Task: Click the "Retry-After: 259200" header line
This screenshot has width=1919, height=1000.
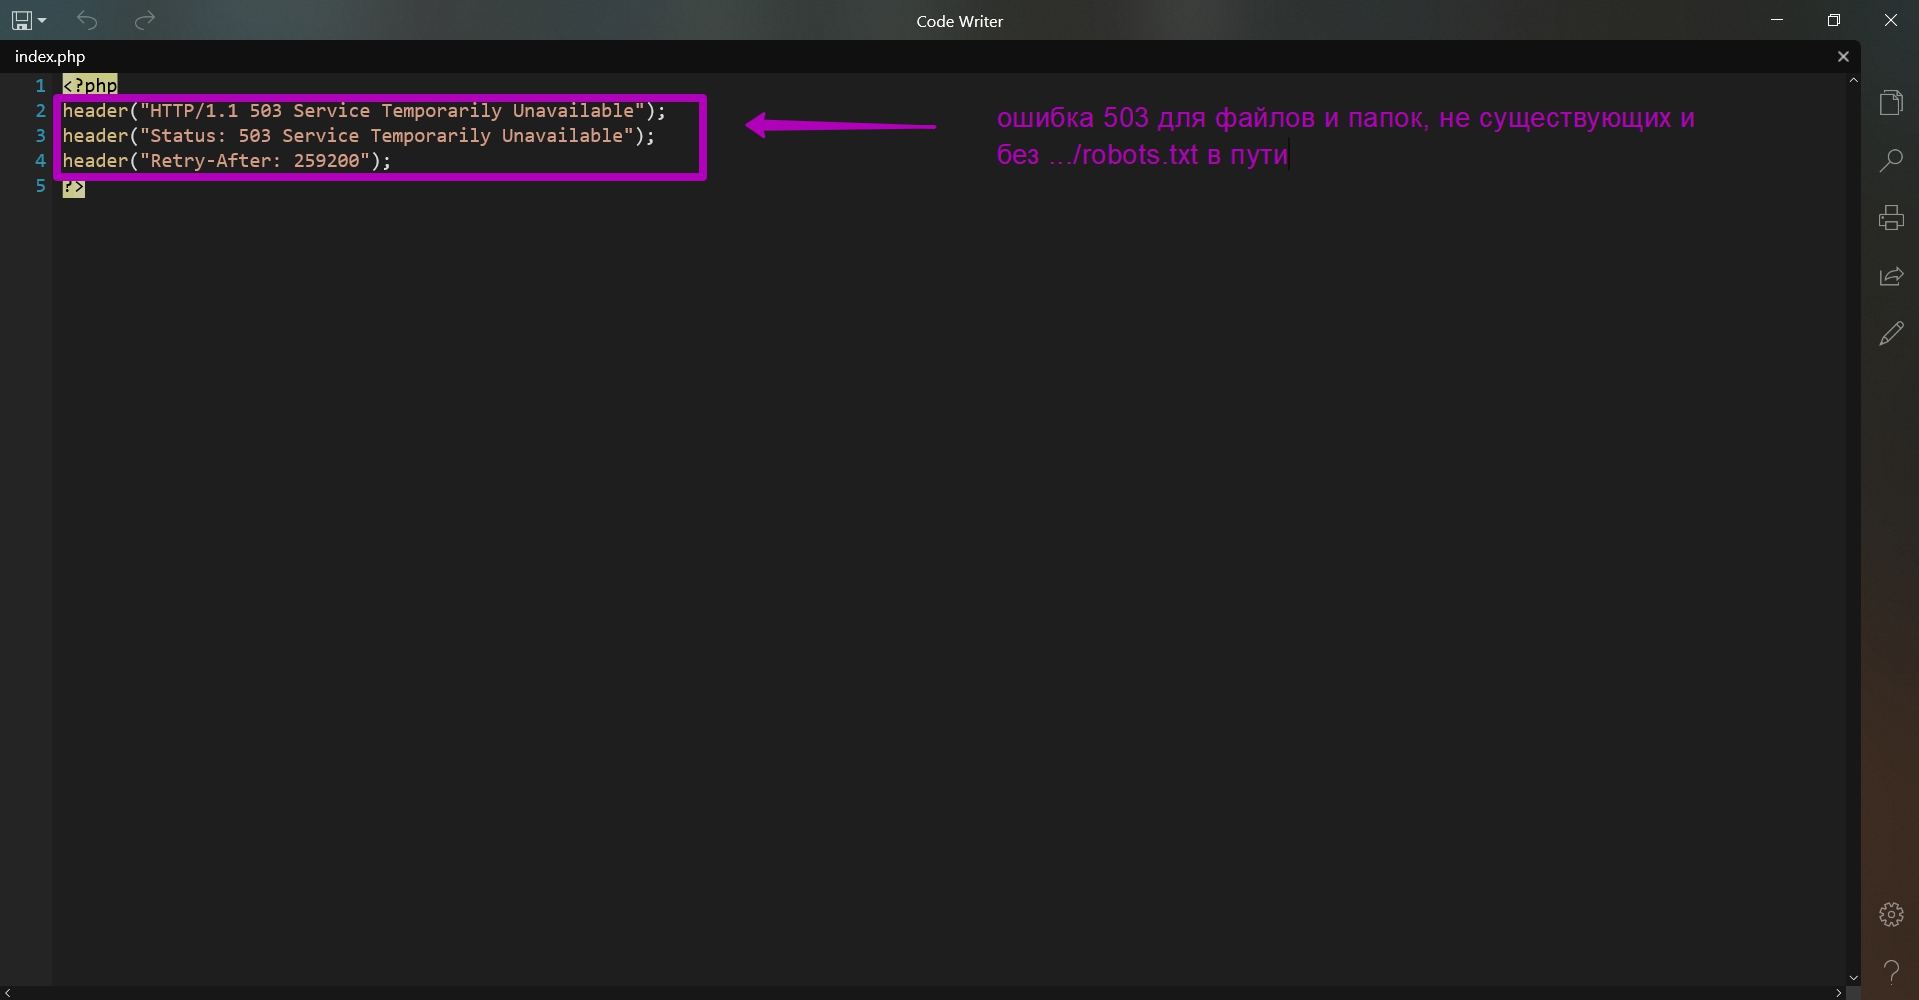Action: [227, 161]
